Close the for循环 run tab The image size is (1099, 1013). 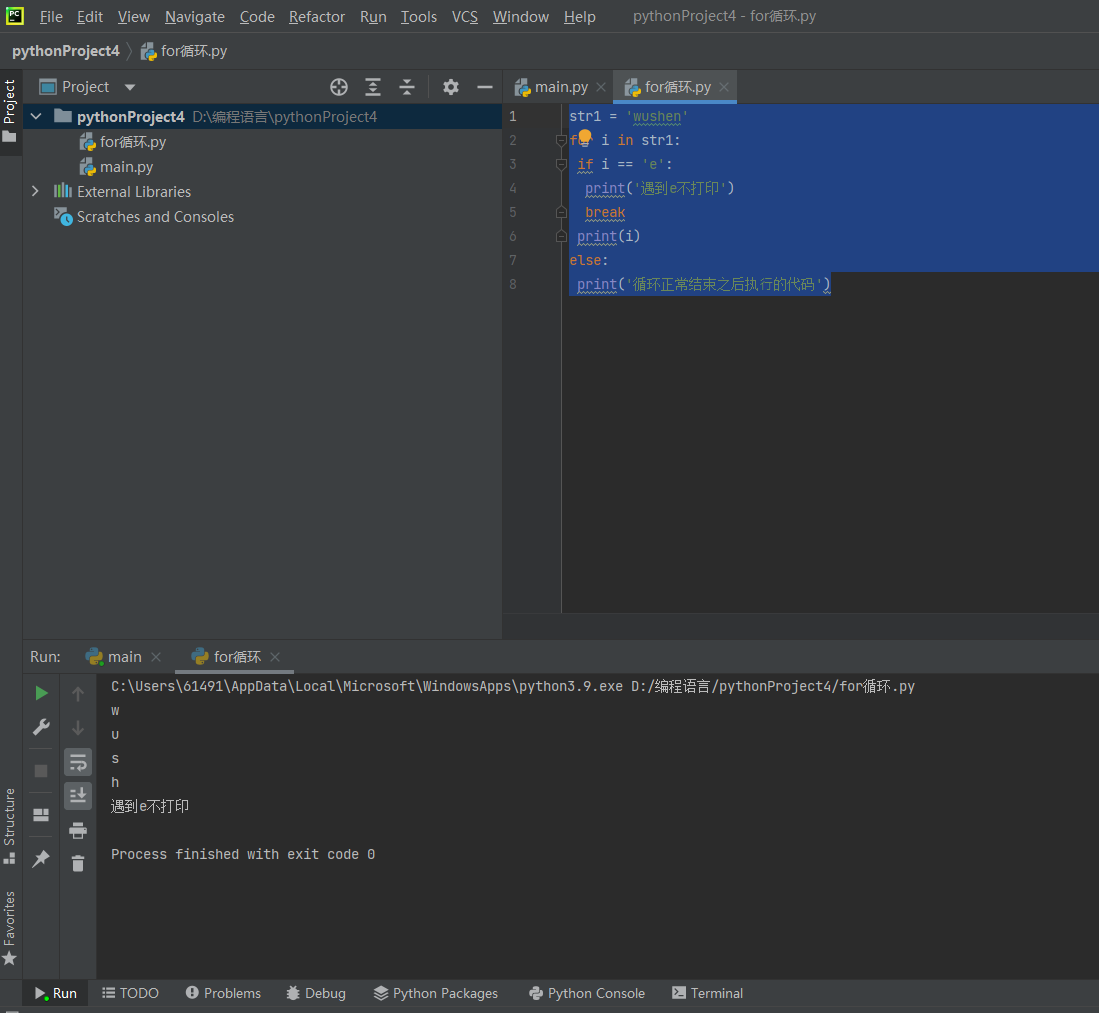[x=275, y=657]
